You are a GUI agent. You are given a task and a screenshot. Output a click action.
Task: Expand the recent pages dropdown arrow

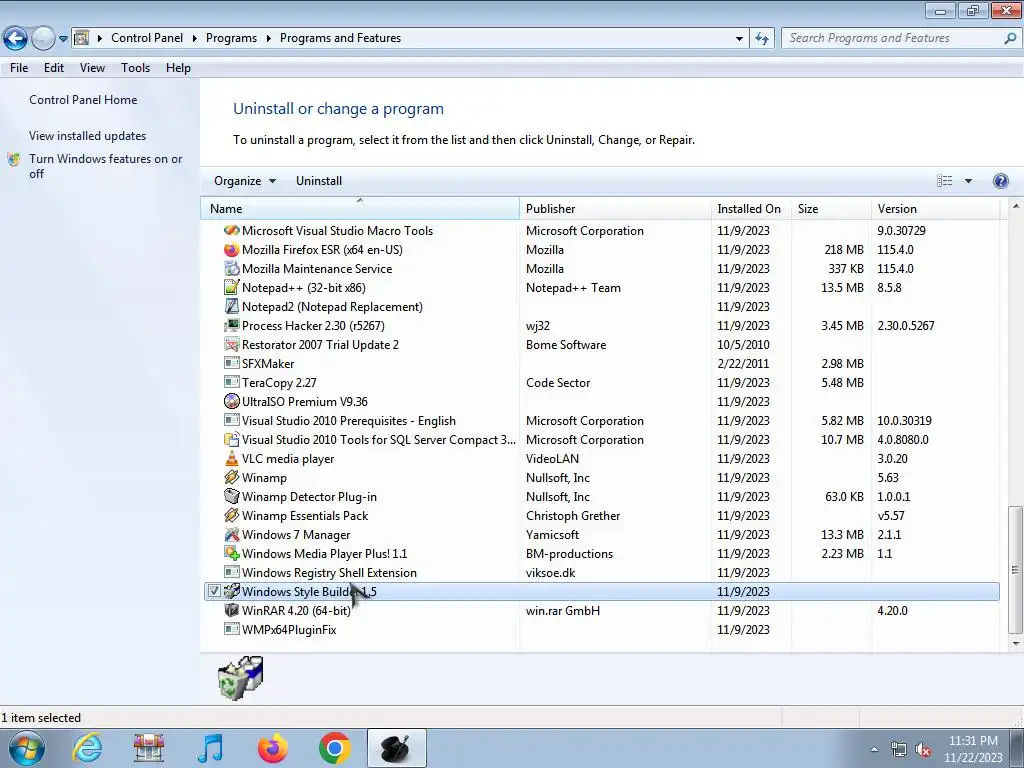63,39
